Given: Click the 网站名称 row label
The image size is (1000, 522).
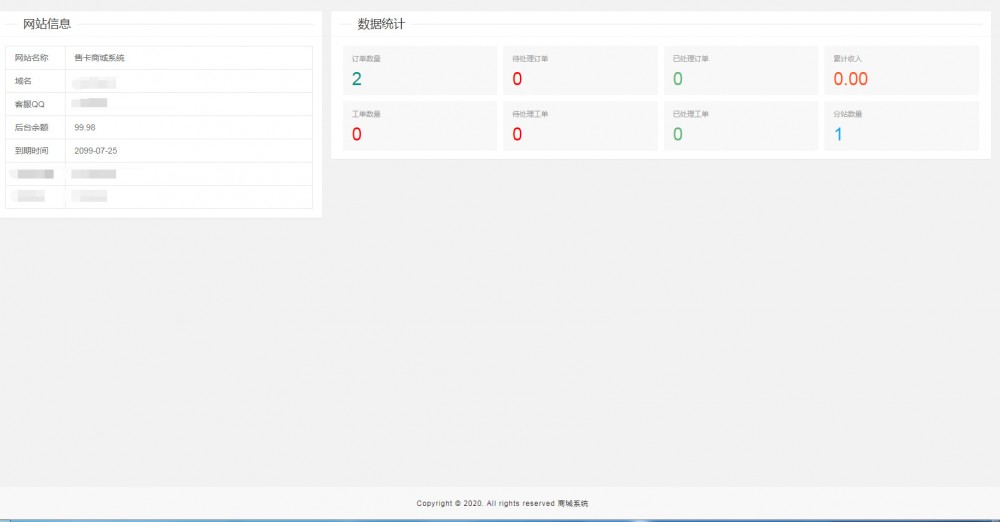Looking at the screenshot, I should tap(31, 58).
